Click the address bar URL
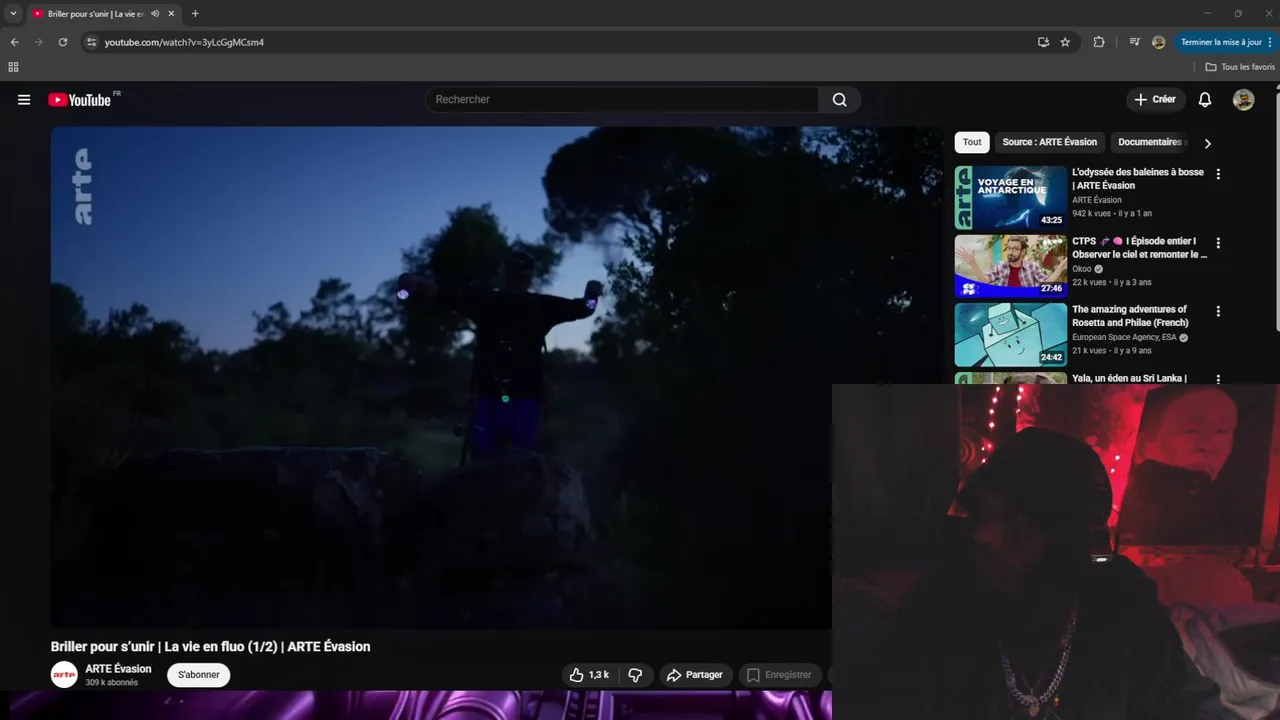The height and width of the screenshot is (720, 1280). click(x=184, y=42)
